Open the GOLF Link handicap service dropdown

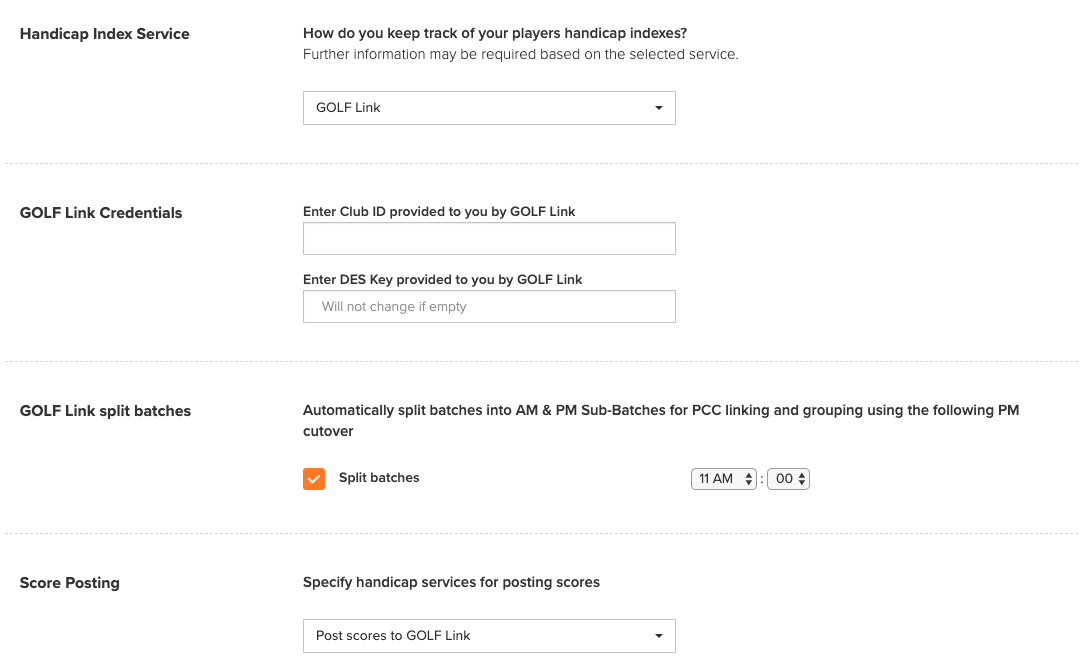tap(489, 108)
